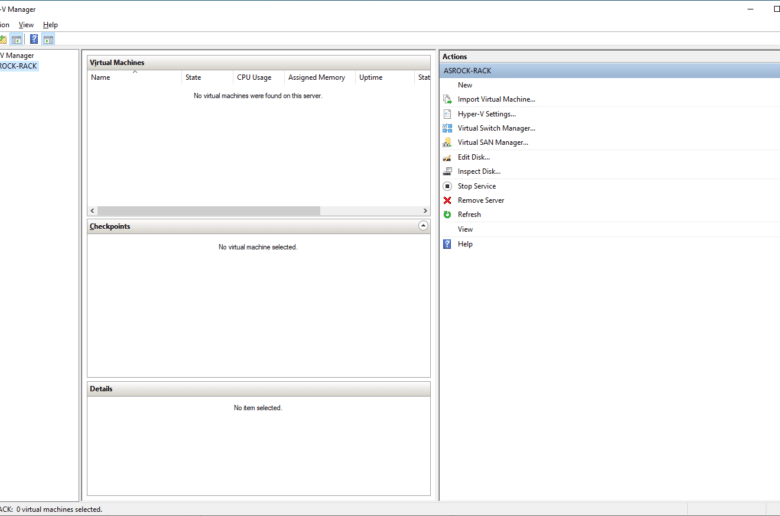The height and width of the screenshot is (516, 780).
Task: Open the View submenu in Actions pane
Action: 465,229
